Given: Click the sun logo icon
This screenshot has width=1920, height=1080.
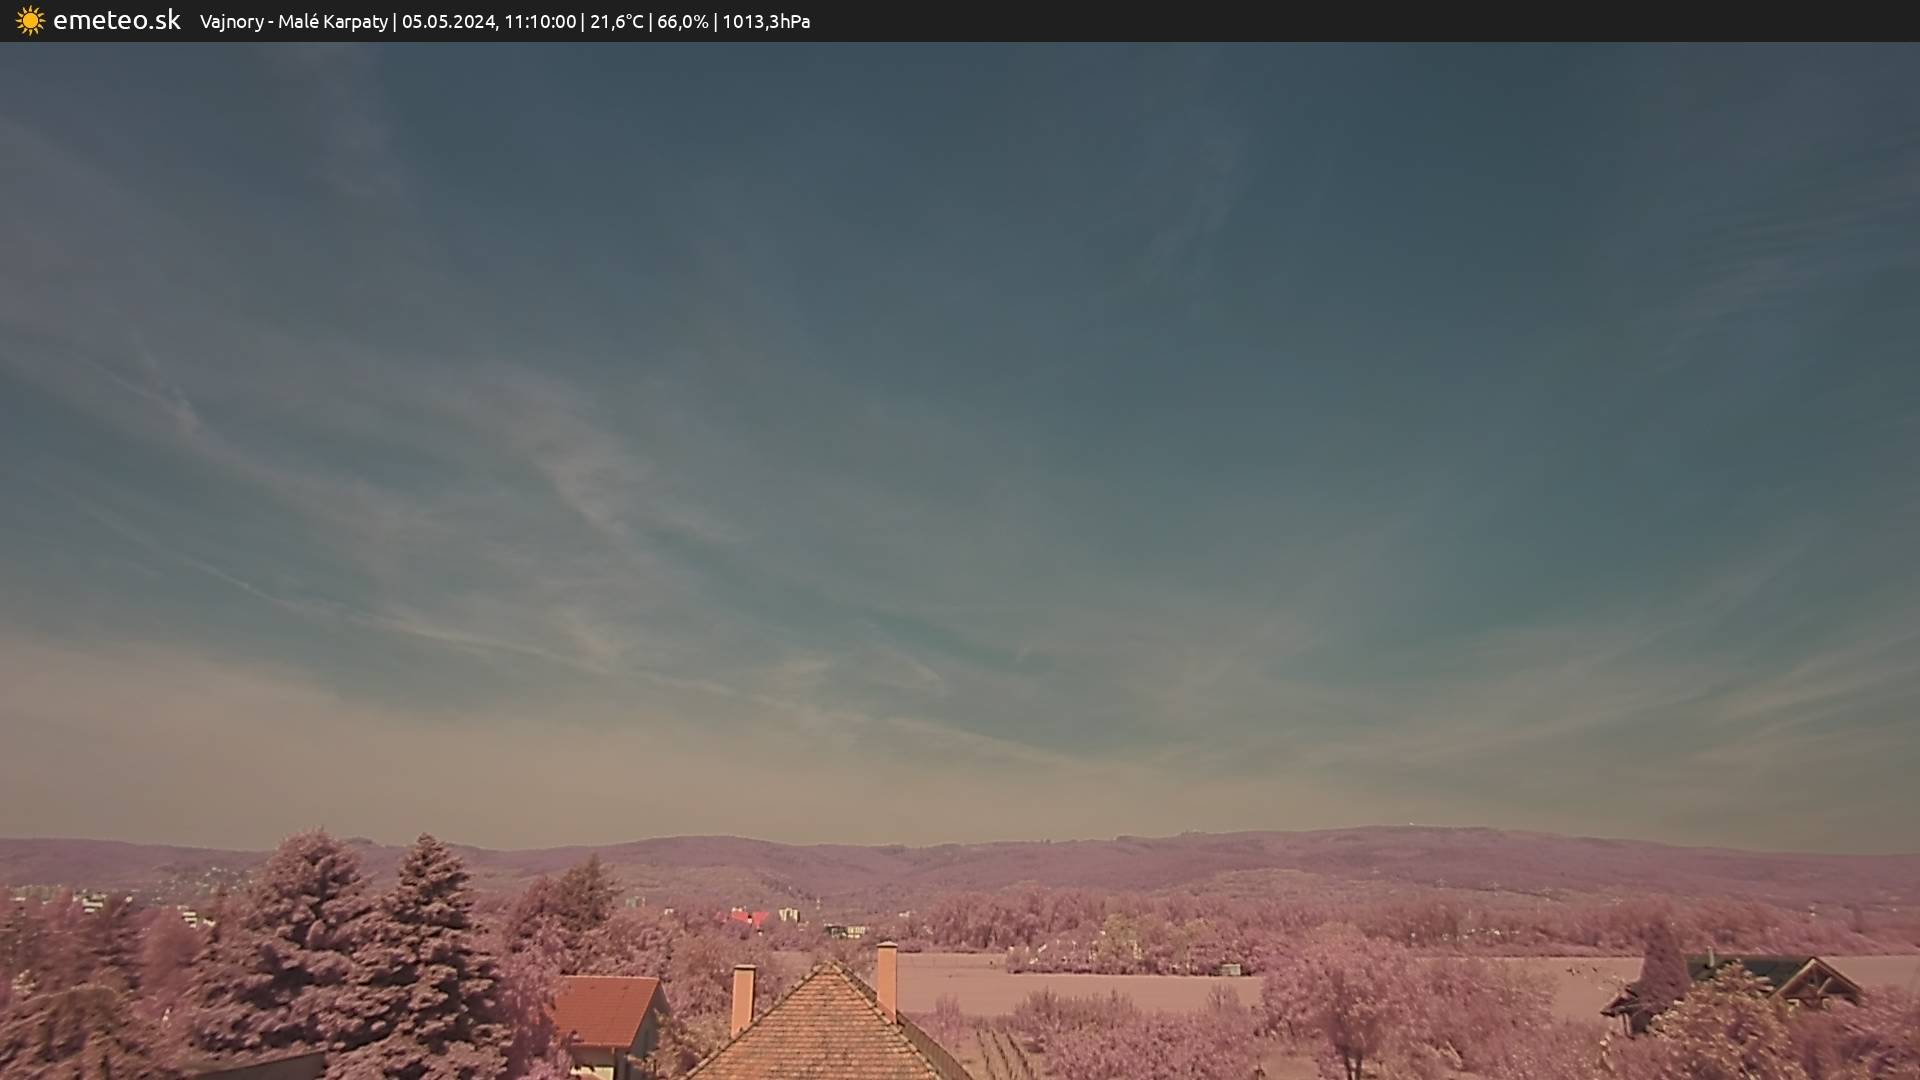Looking at the screenshot, I should pos(30,21).
